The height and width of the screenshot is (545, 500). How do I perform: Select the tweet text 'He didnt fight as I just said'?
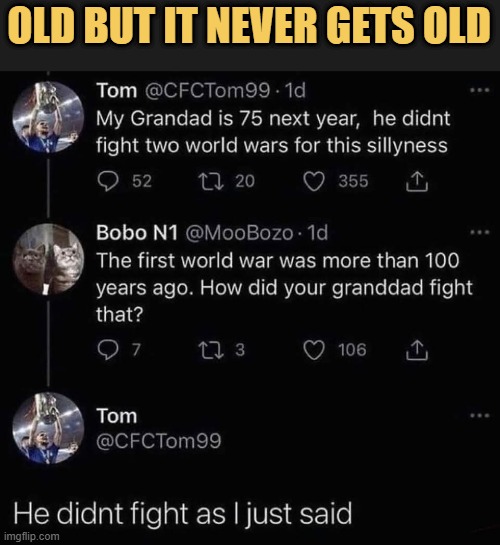[x=183, y=514]
